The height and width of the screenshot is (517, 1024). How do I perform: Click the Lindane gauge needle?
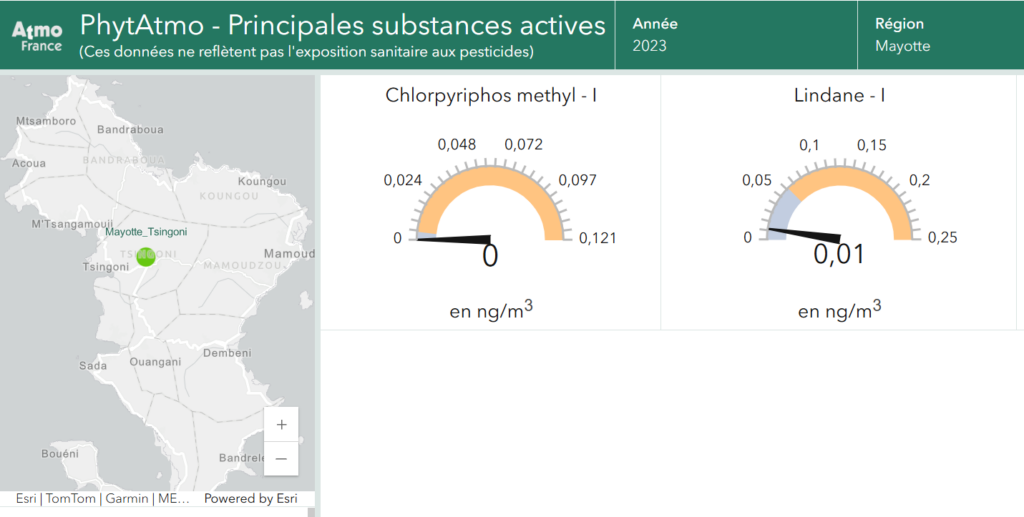pos(804,235)
